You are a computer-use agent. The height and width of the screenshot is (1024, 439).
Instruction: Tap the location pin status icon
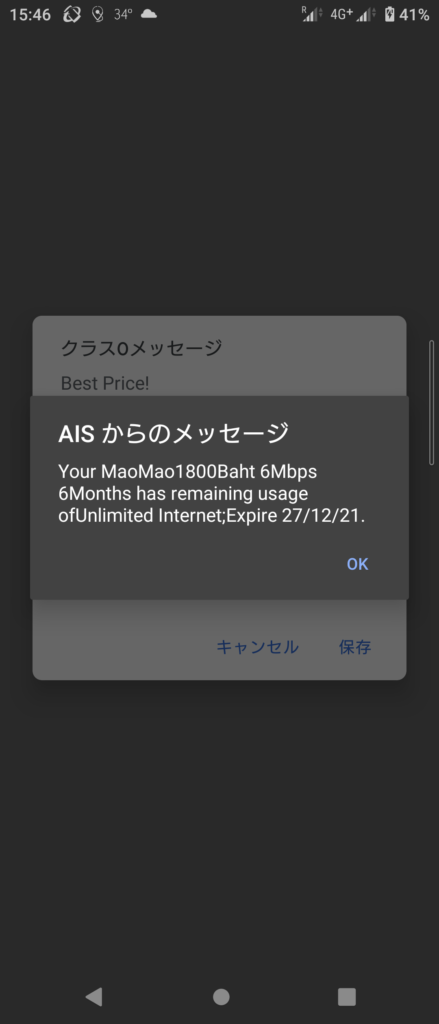[98, 14]
